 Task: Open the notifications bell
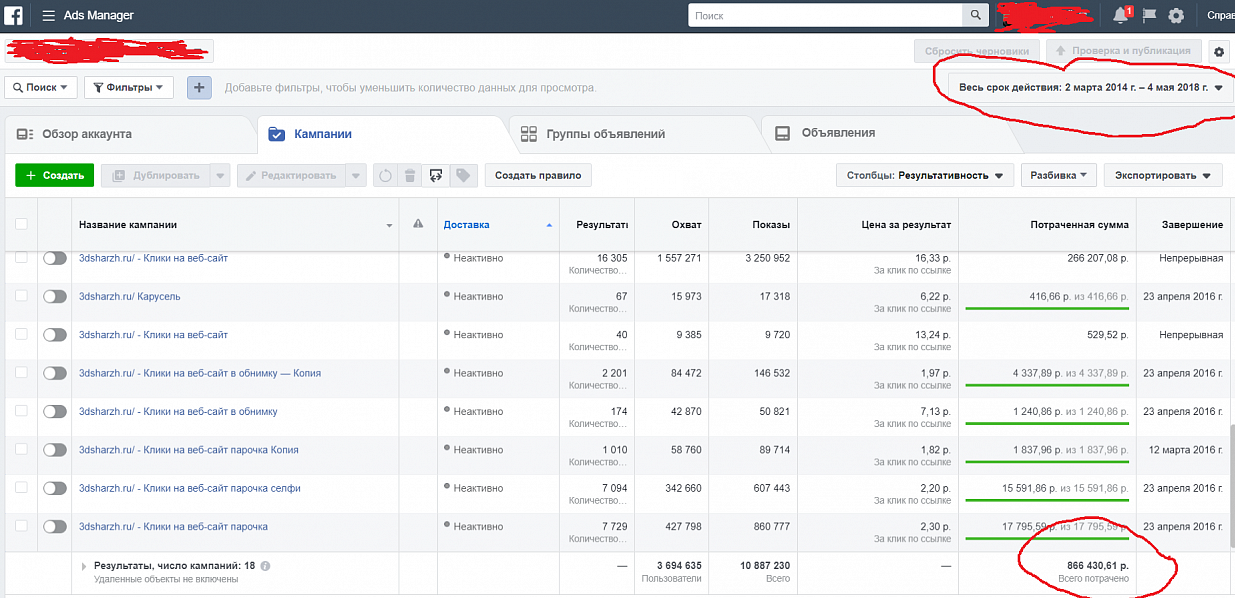click(x=1121, y=16)
